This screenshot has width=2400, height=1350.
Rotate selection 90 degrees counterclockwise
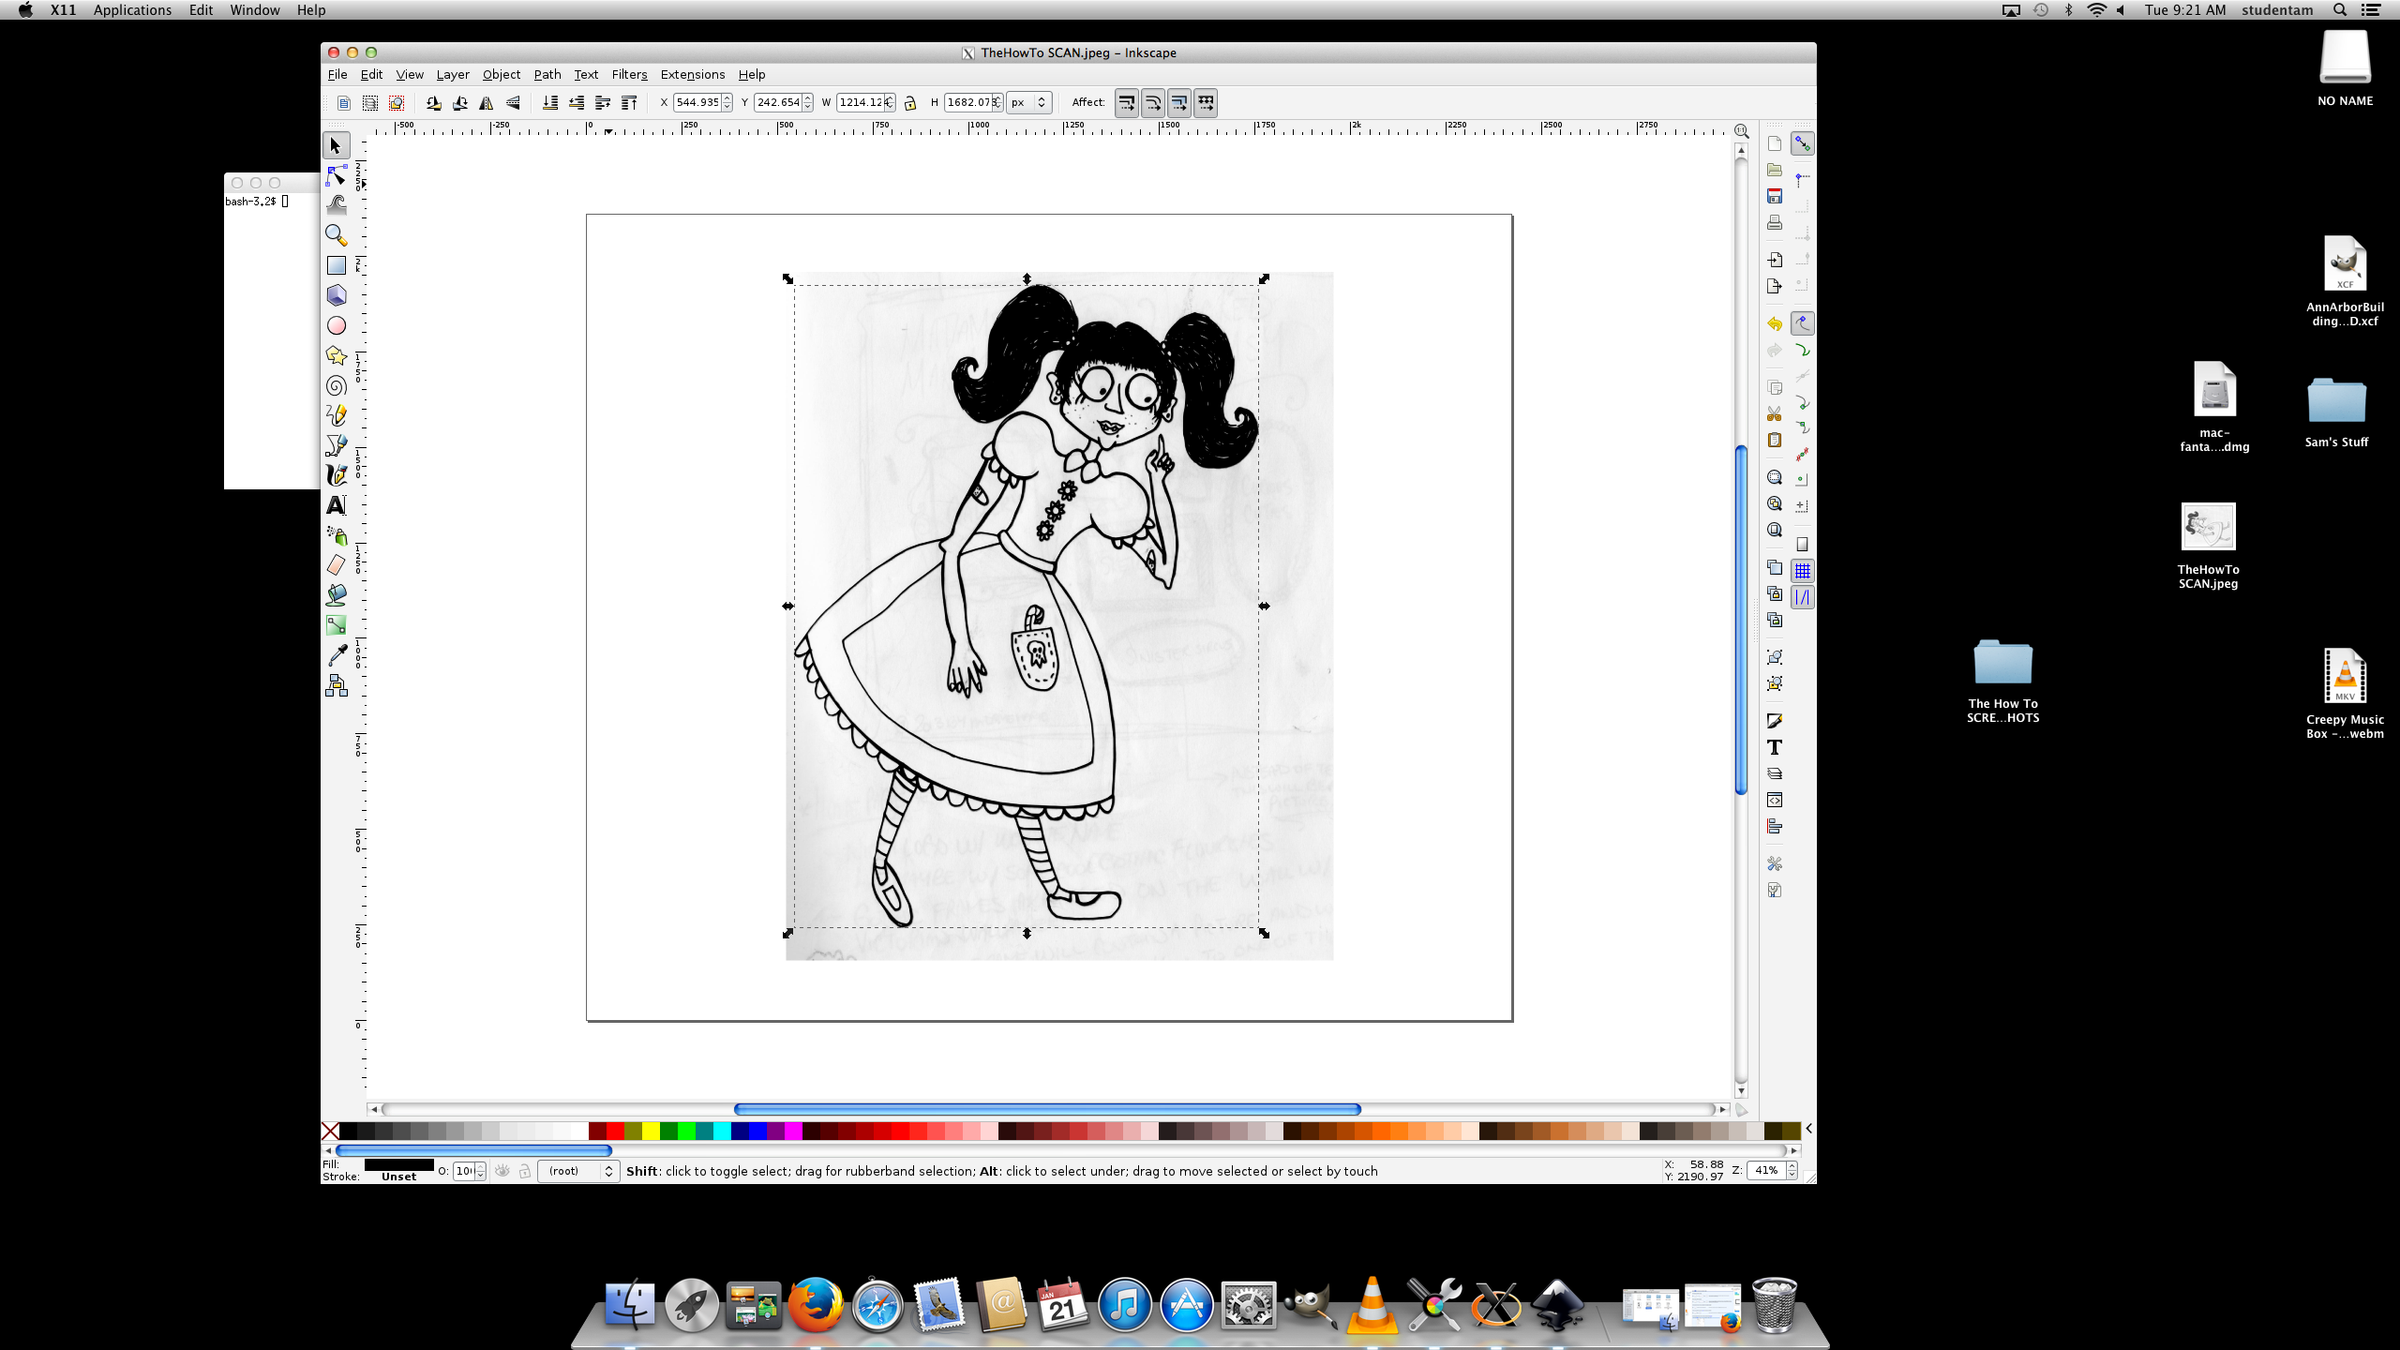click(x=434, y=102)
